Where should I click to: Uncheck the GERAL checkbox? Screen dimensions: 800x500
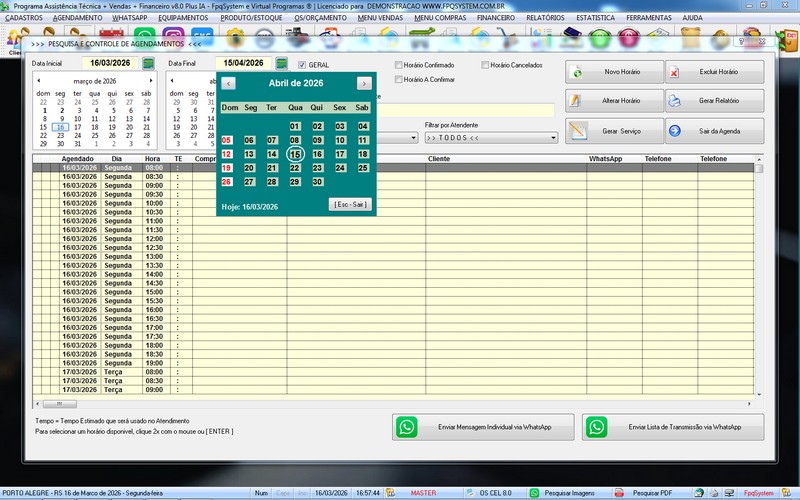click(303, 65)
